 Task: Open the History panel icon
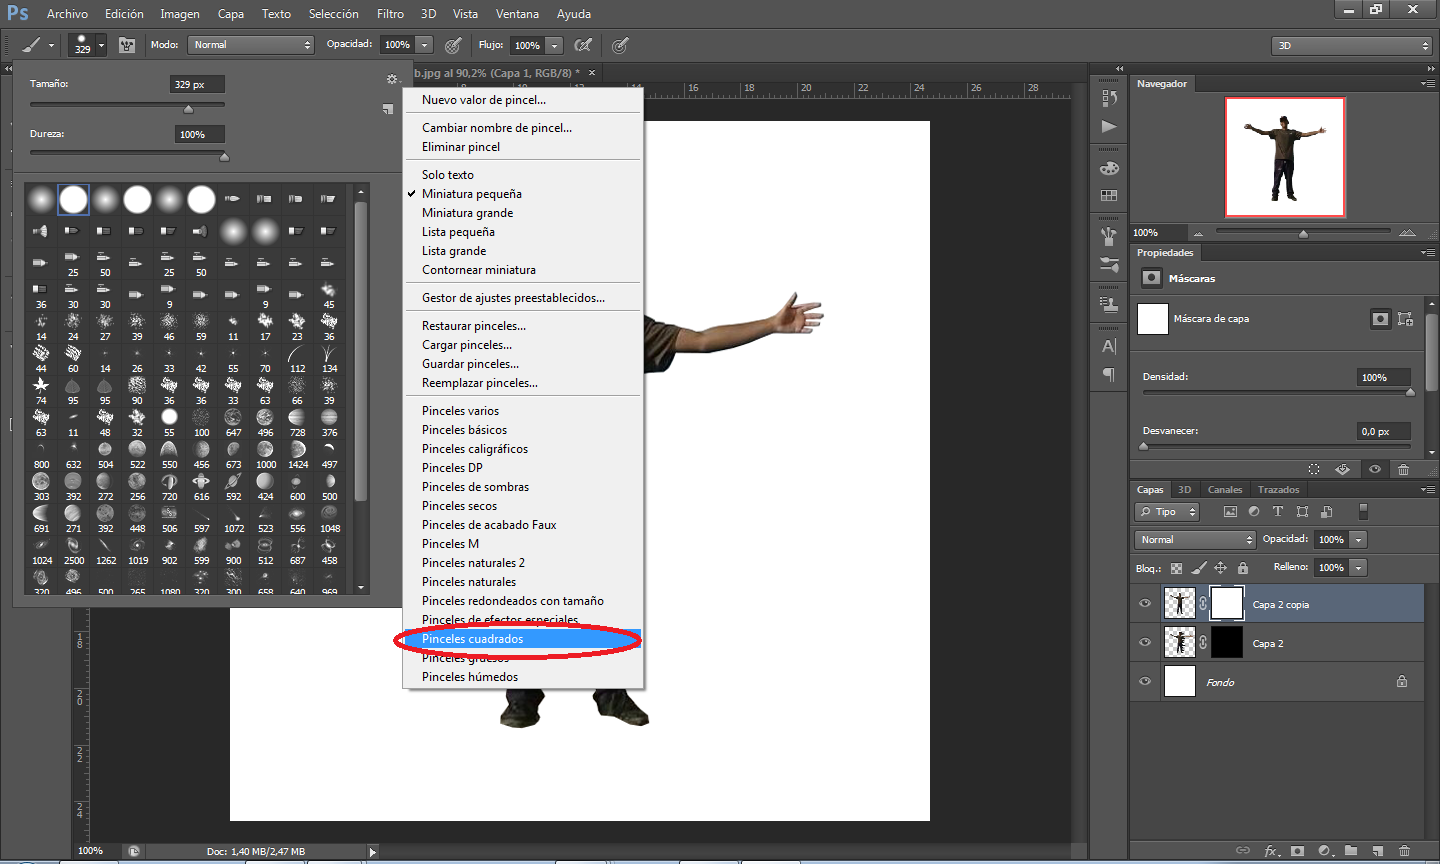[1109, 98]
